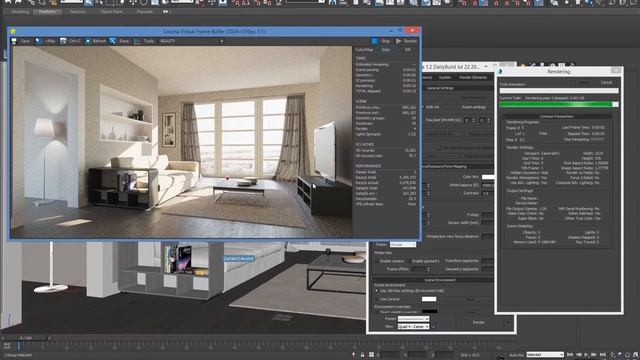Collapse the Common Parameters rollout header
The height and width of the screenshot is (360, 640).
(x=556, y=116)
